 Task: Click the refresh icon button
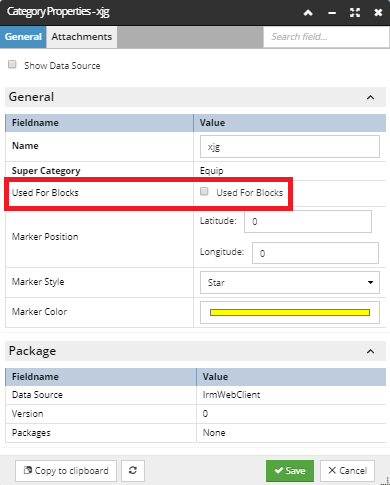click(x=133, y=470)
